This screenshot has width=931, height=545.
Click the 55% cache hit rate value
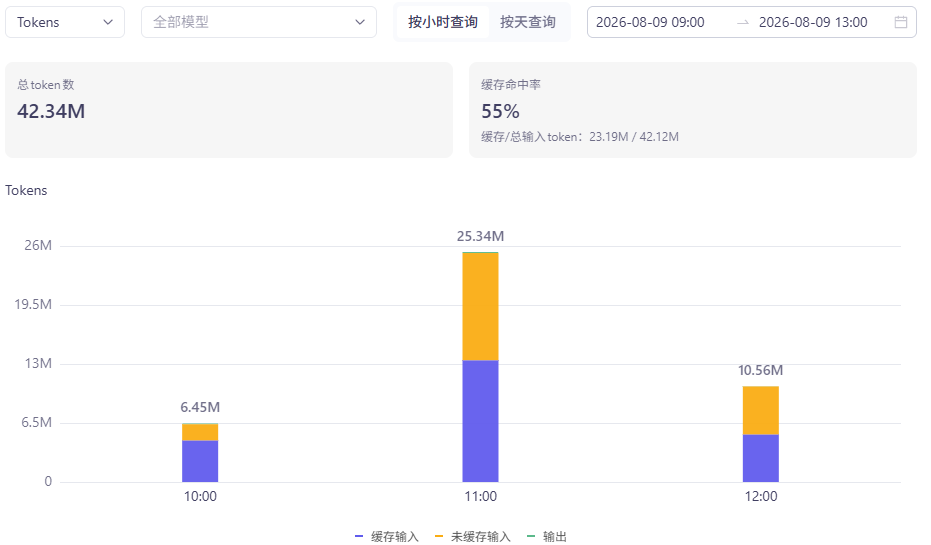[501, 111]
